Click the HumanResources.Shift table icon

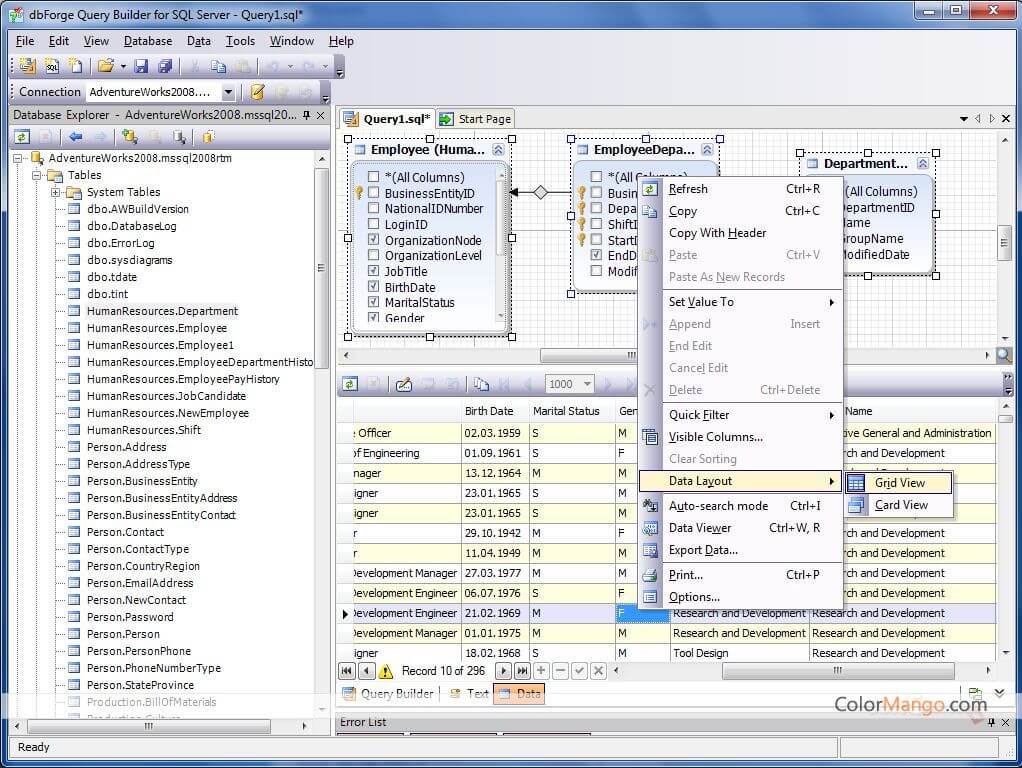[x=74, y=430]
